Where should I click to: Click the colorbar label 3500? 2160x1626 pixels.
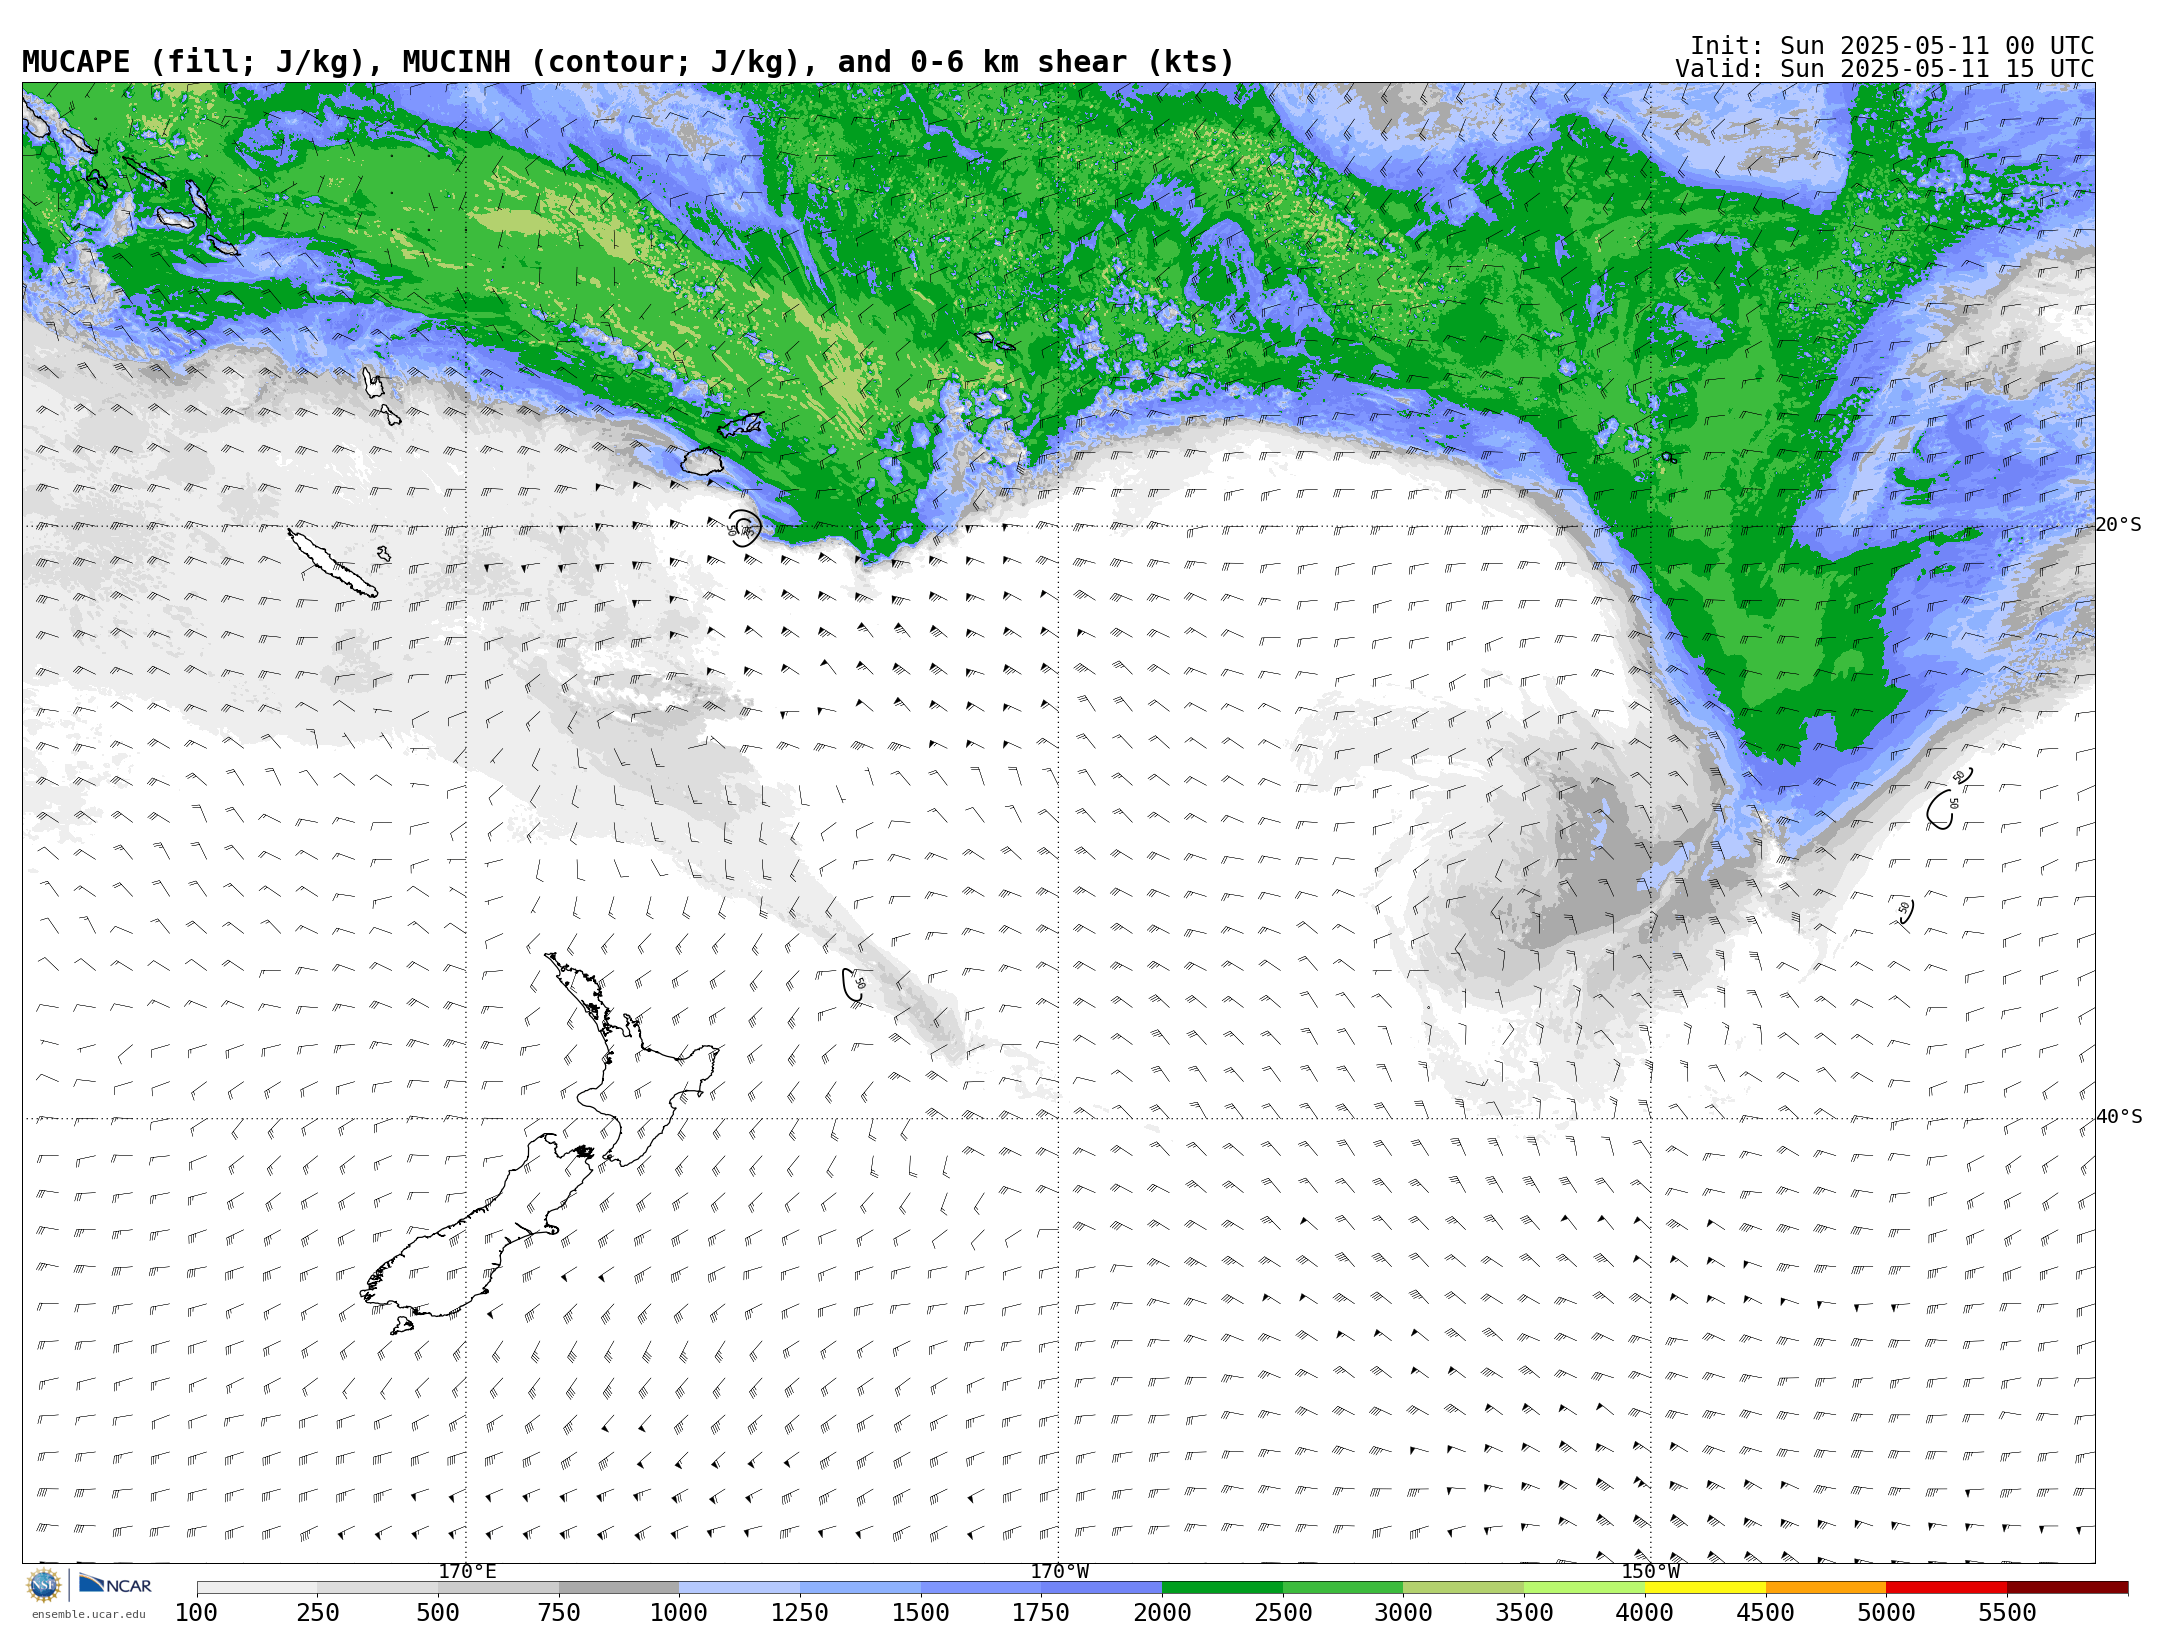pos(1524,1612)
